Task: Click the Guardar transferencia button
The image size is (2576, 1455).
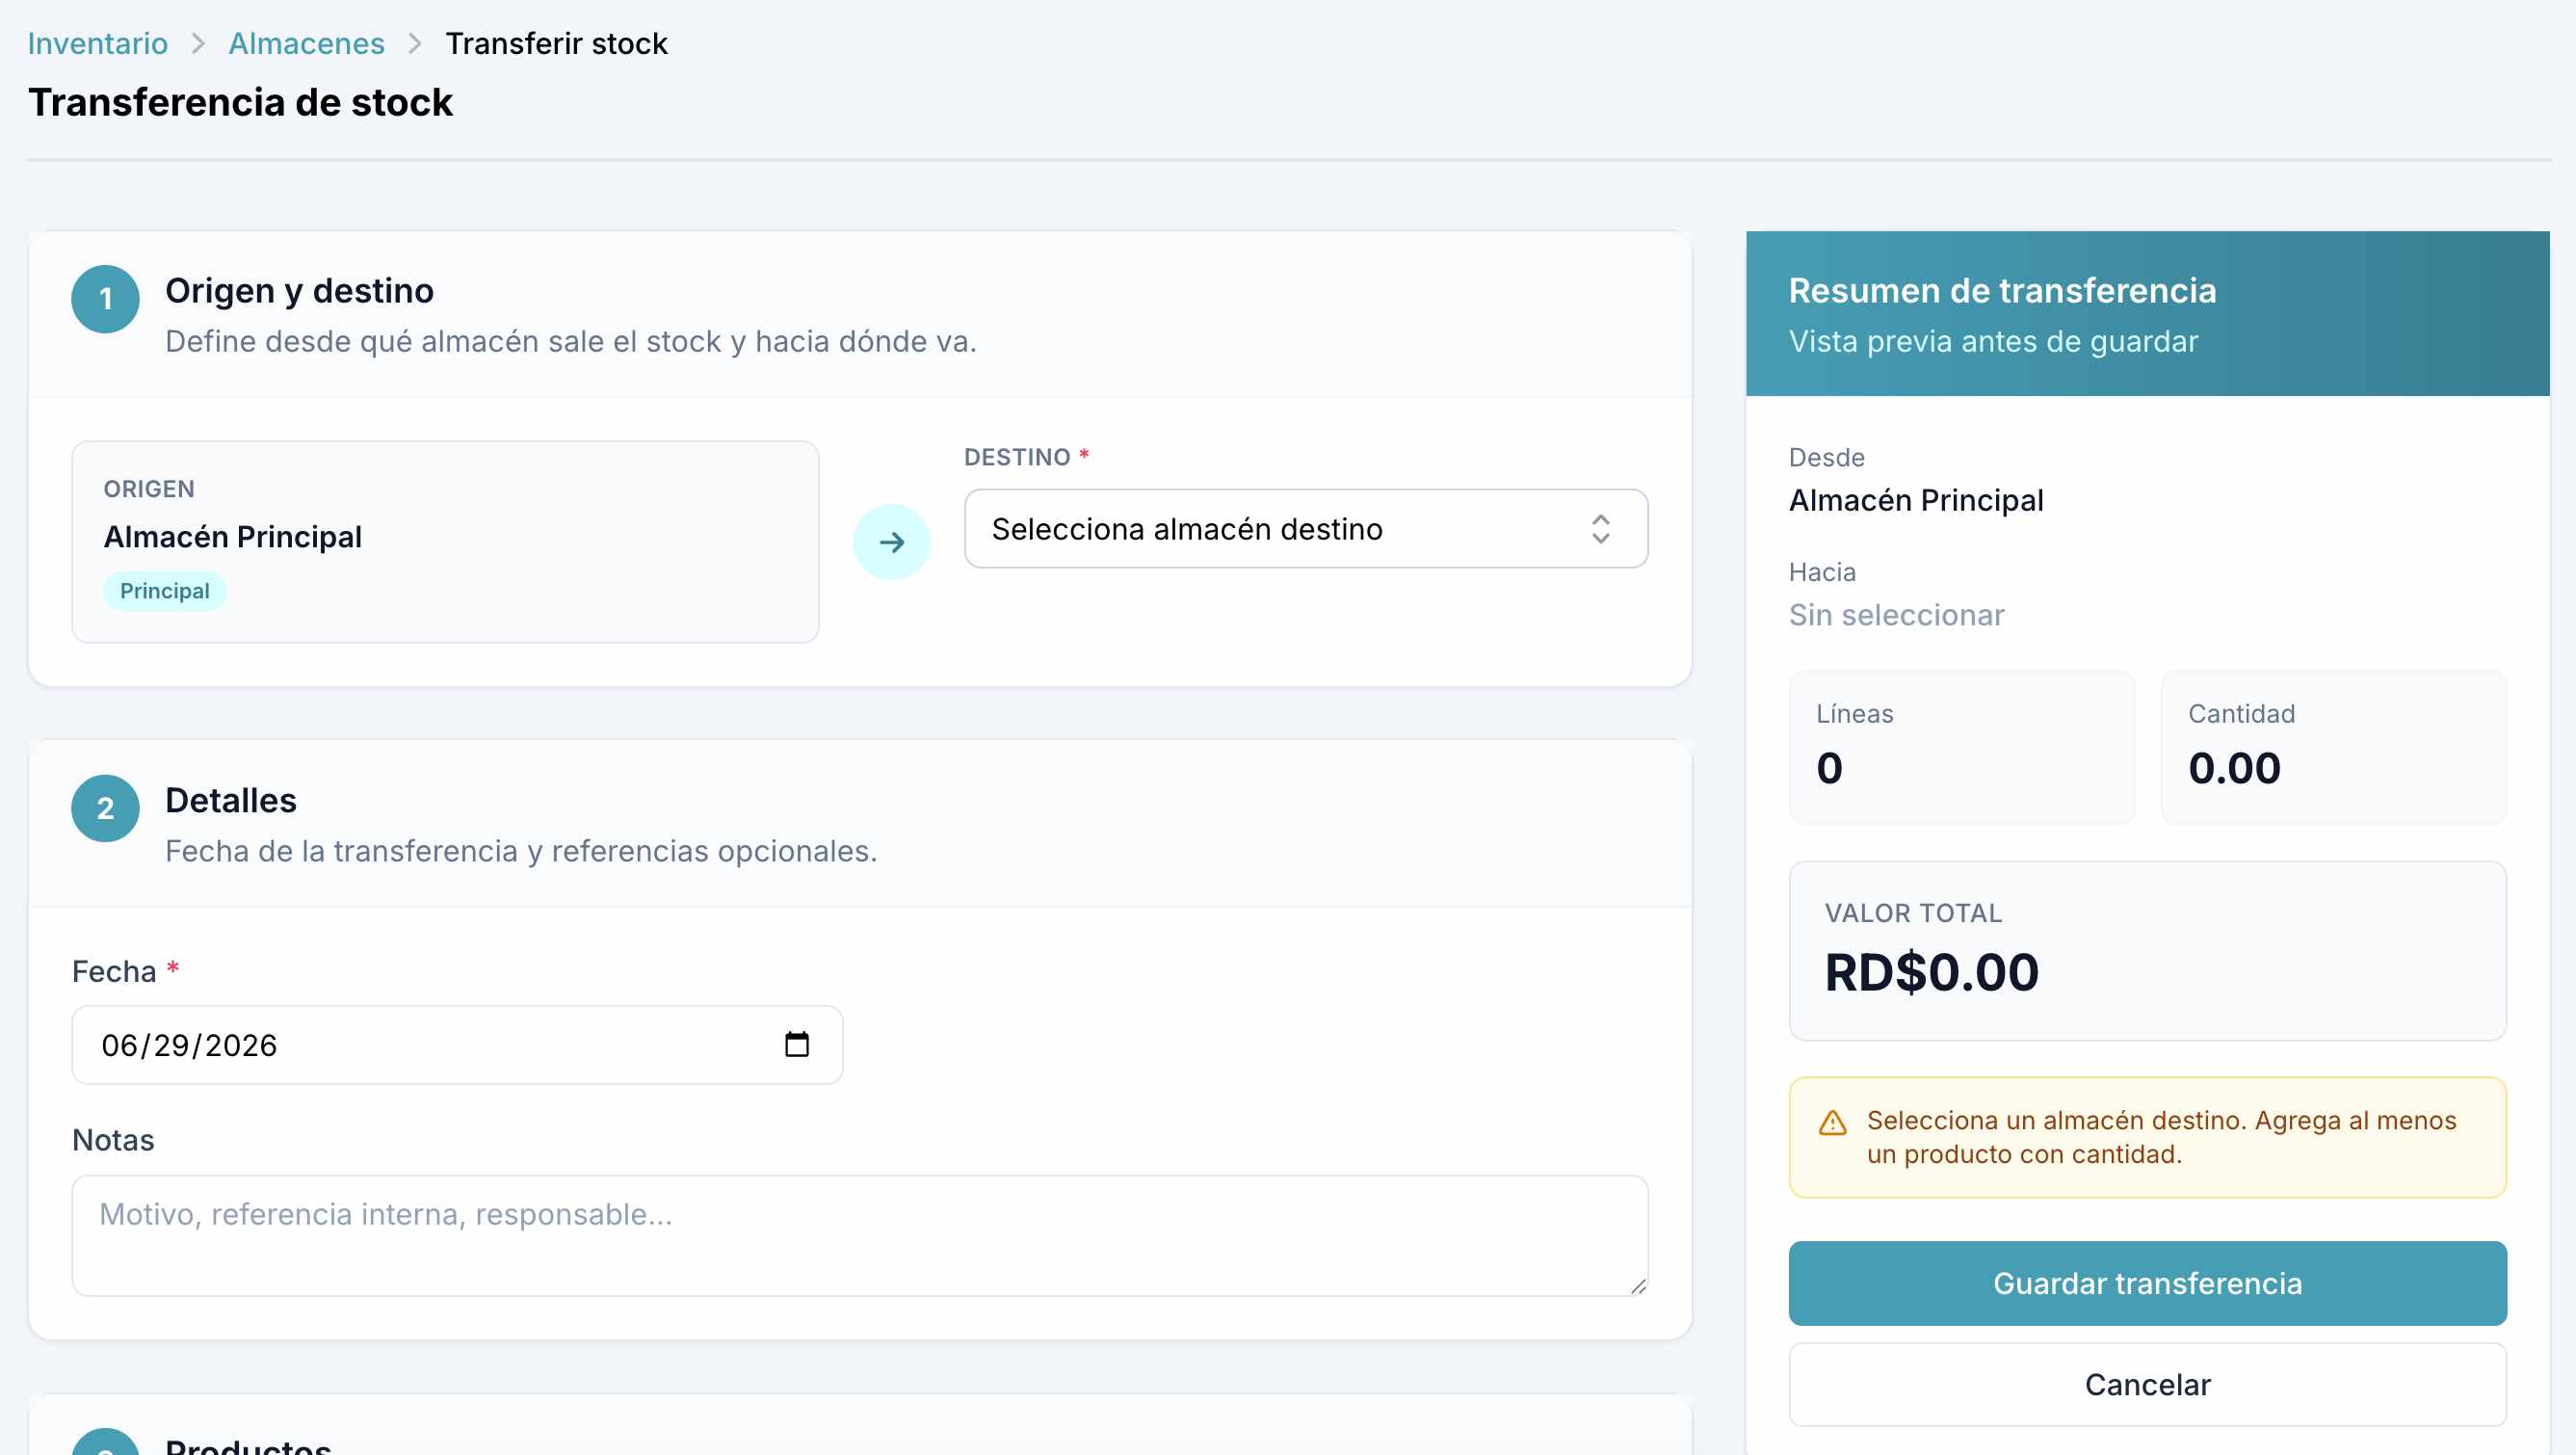Action: pyautogui.click(x=2147, y=1283)
